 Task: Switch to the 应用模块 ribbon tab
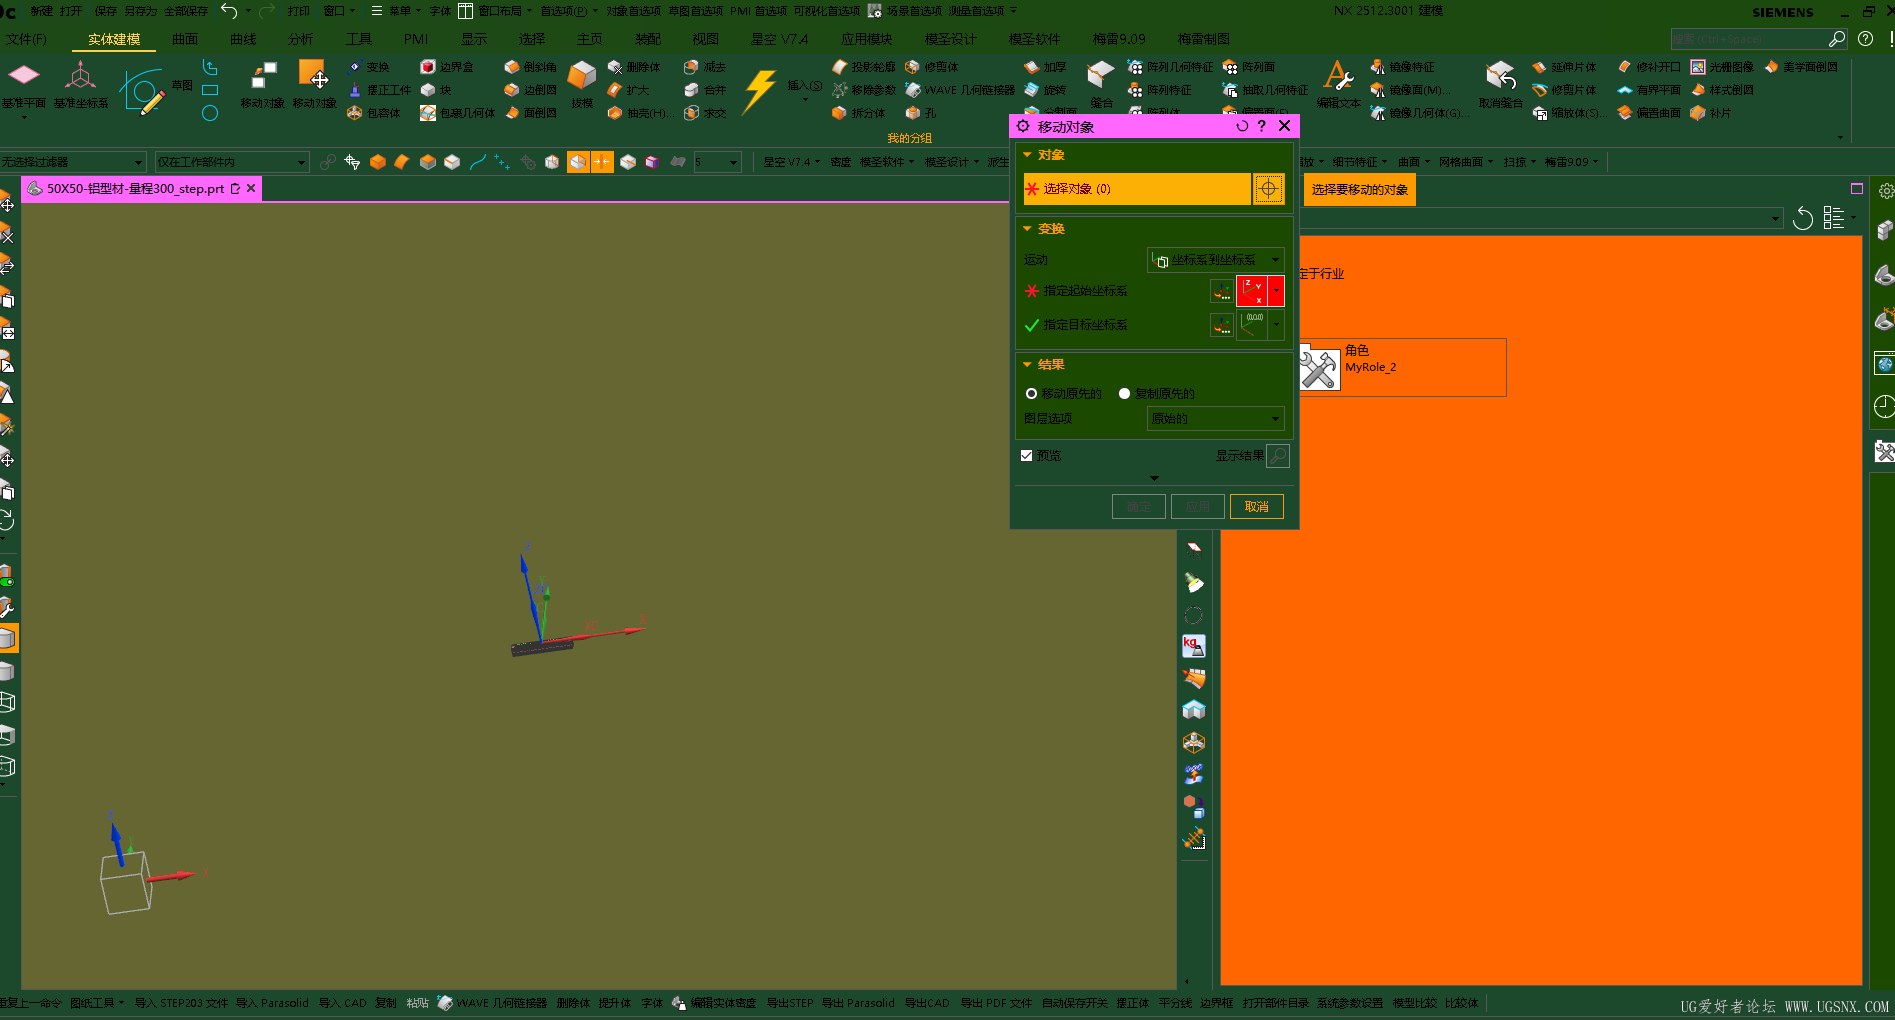pos(866,39)
